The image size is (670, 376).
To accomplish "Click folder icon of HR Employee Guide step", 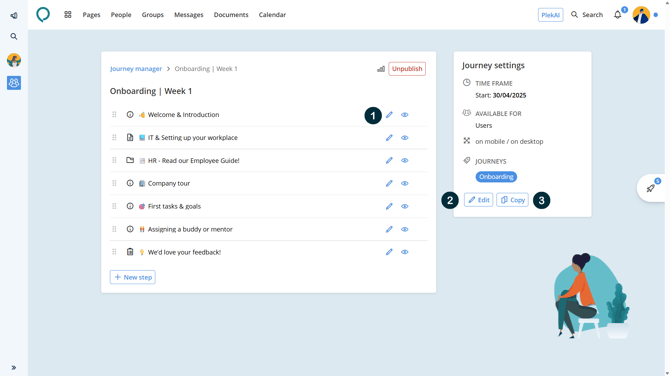I will click(130, 160).
